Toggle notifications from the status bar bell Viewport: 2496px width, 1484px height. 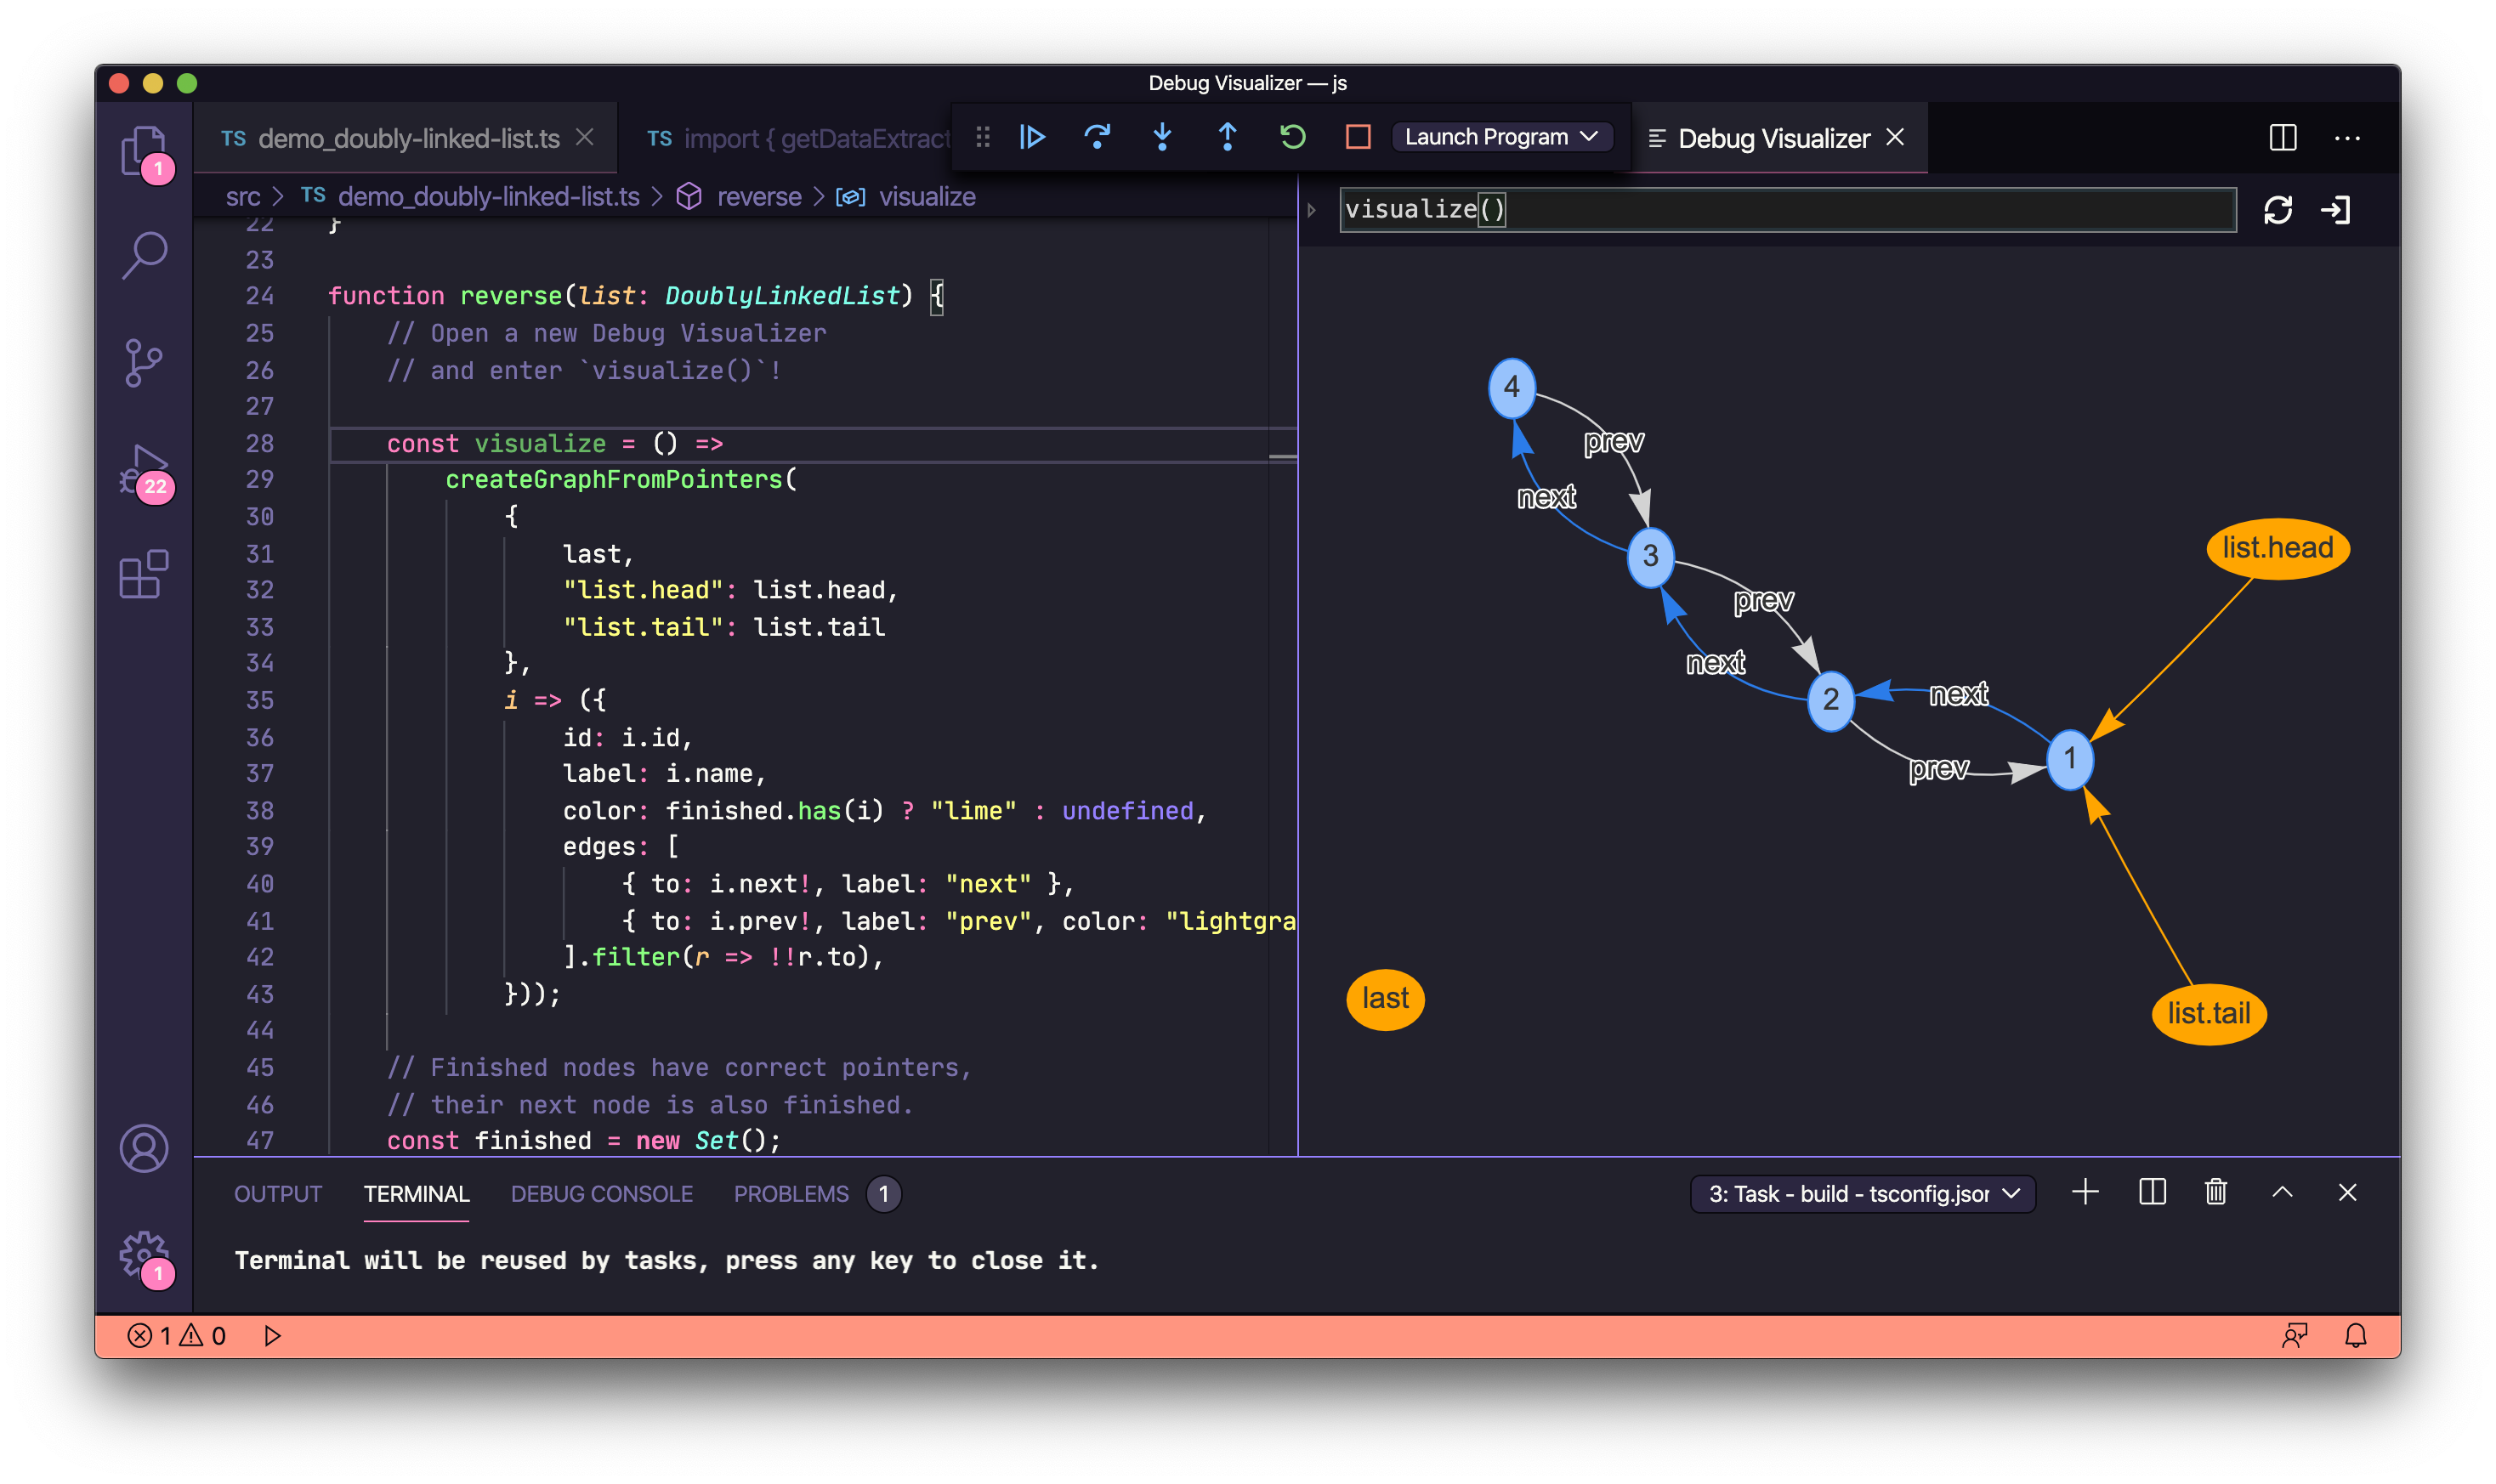2356,1334
